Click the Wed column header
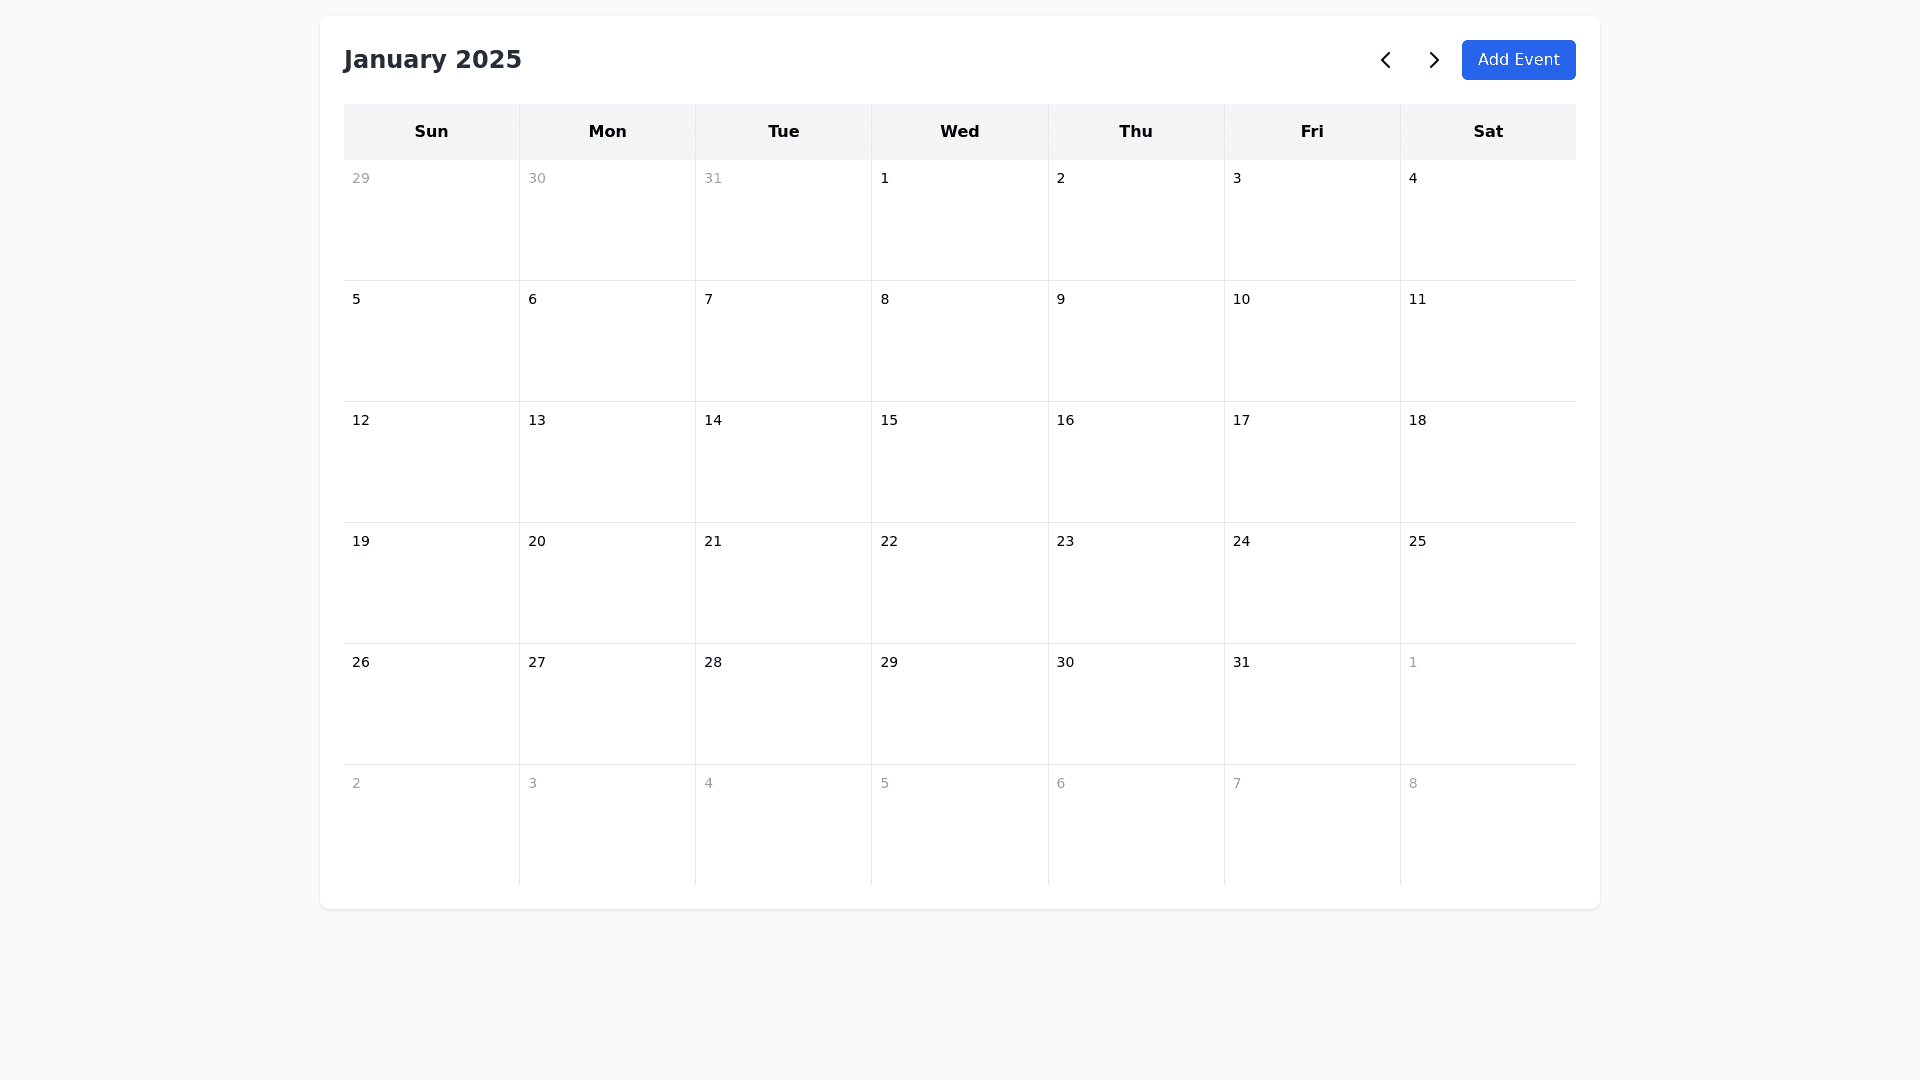The width and height of the screenshot is (1920, 1080). (959, 132)
